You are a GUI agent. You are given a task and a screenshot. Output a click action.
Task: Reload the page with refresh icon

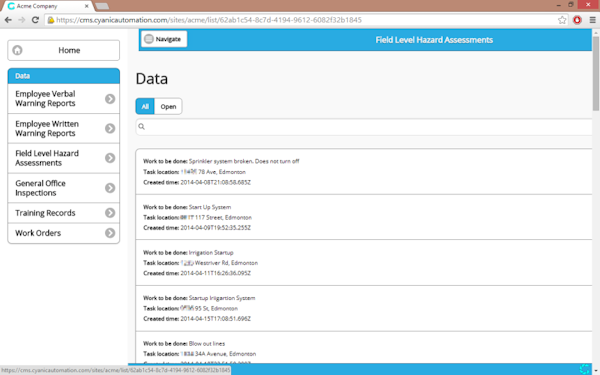click(35, 20)
